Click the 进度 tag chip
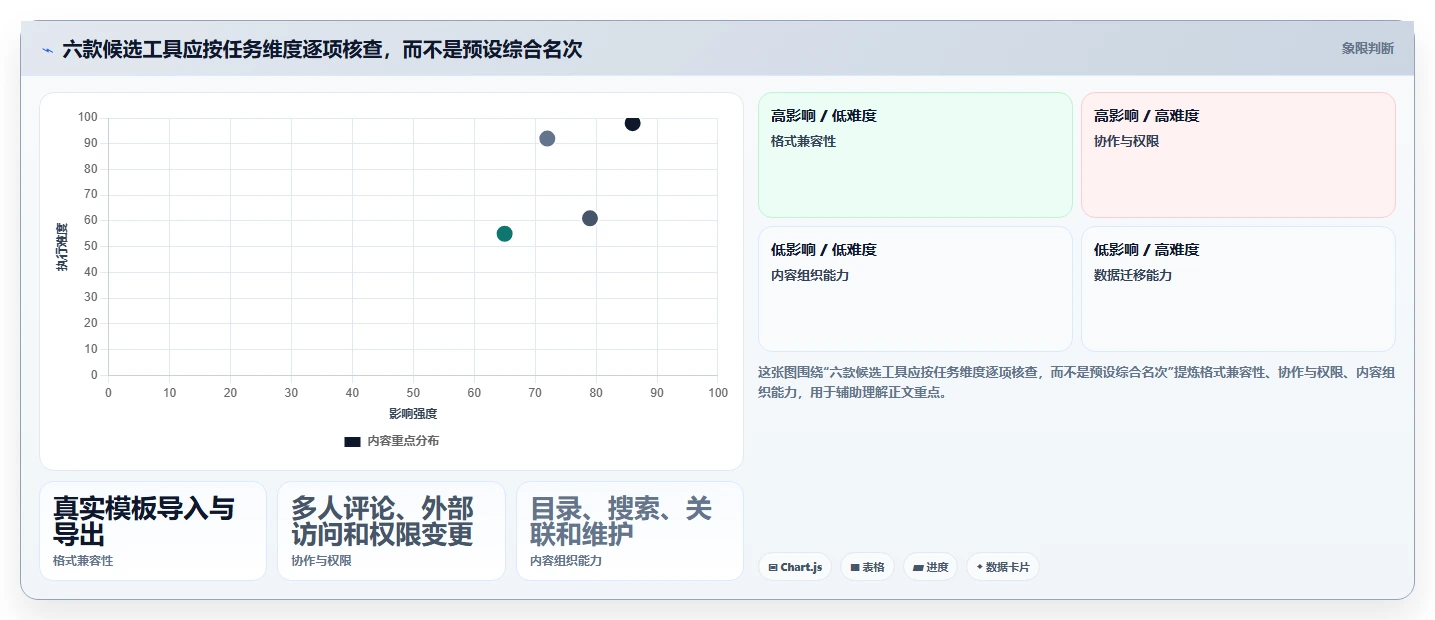Viewport: 1435px width, 620px height. coord(930,567)
